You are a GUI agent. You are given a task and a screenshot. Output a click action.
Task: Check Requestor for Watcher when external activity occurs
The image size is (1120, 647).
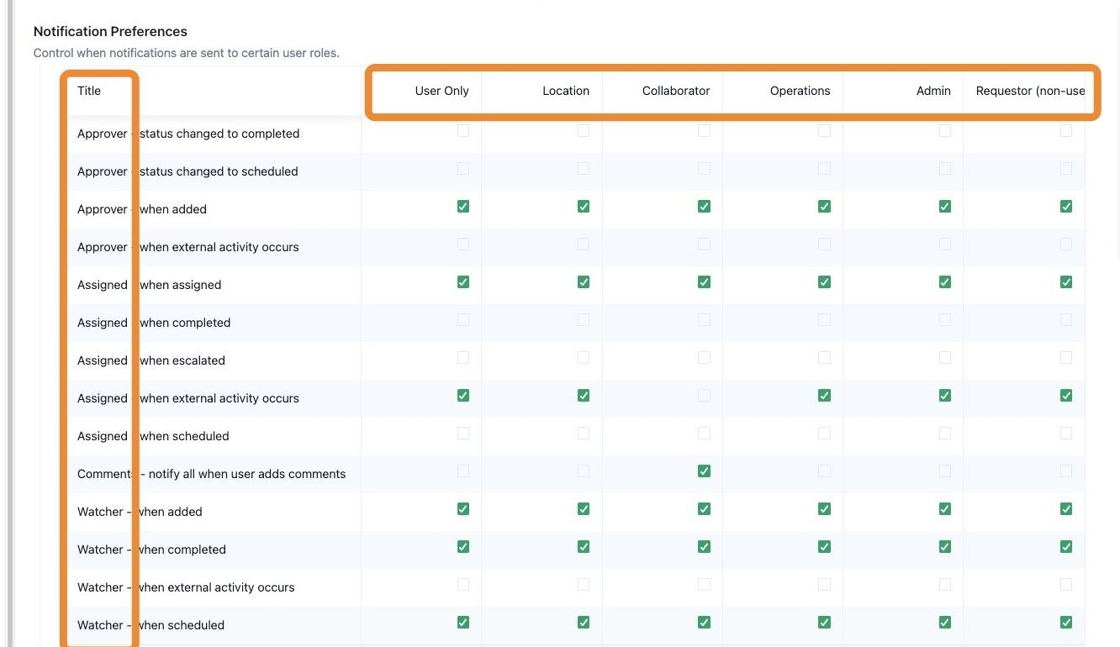tap(1066, 585)
